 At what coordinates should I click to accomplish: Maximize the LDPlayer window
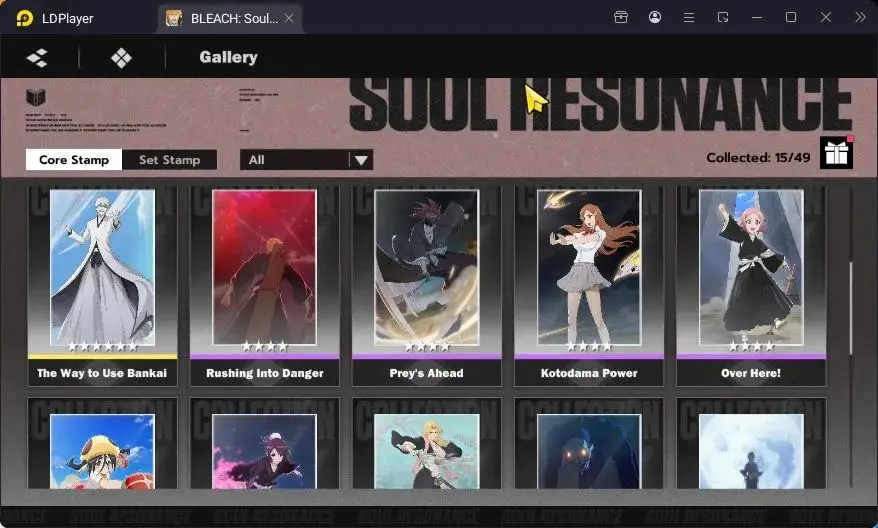791,17
